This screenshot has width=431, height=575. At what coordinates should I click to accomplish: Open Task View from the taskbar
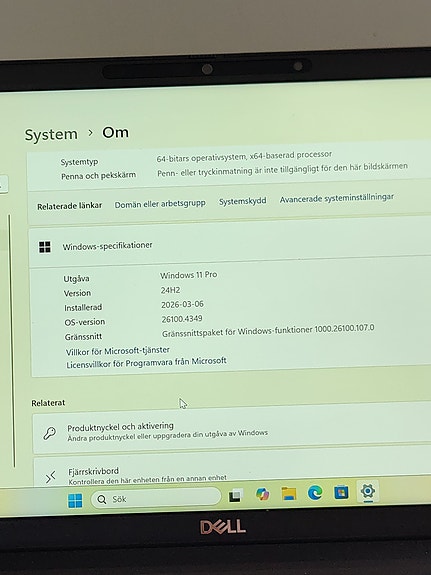[x=235, y=496]
